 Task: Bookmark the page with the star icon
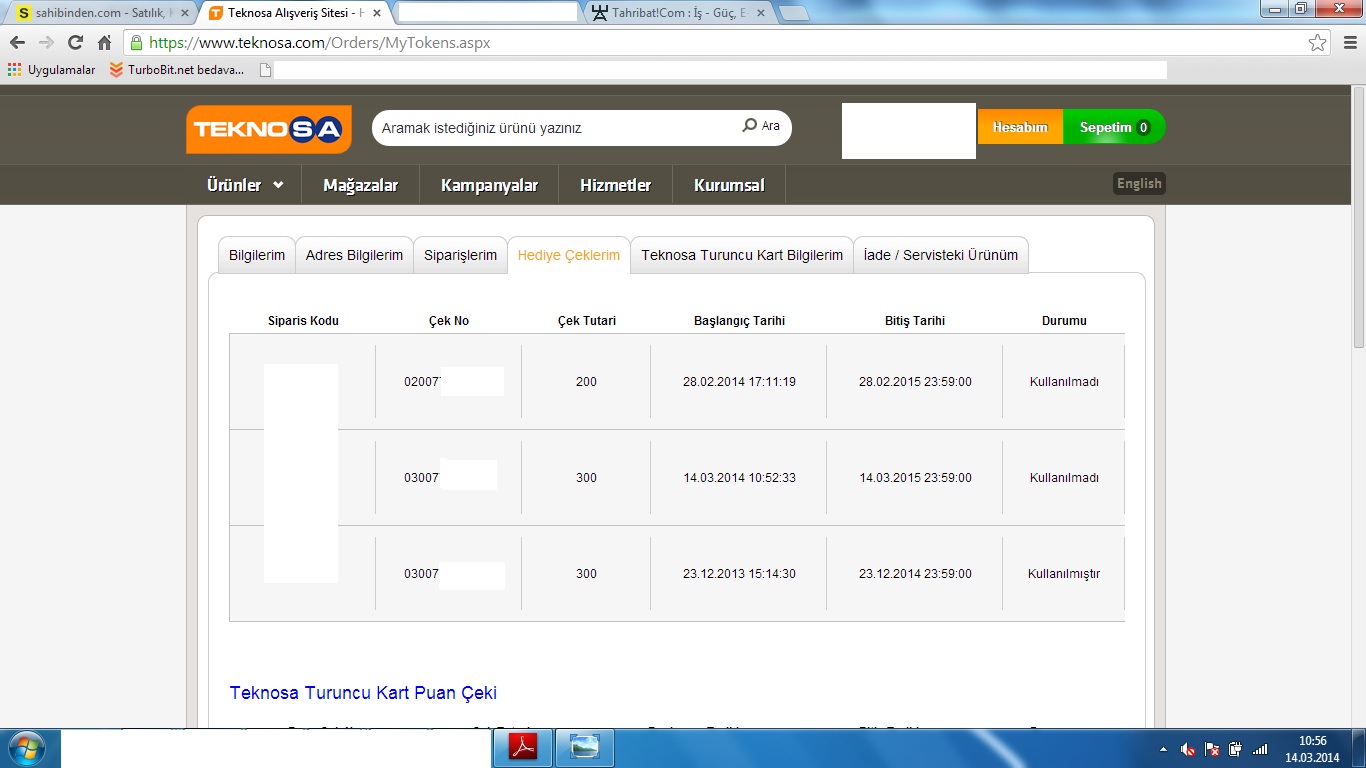(x=1318, y=43)
